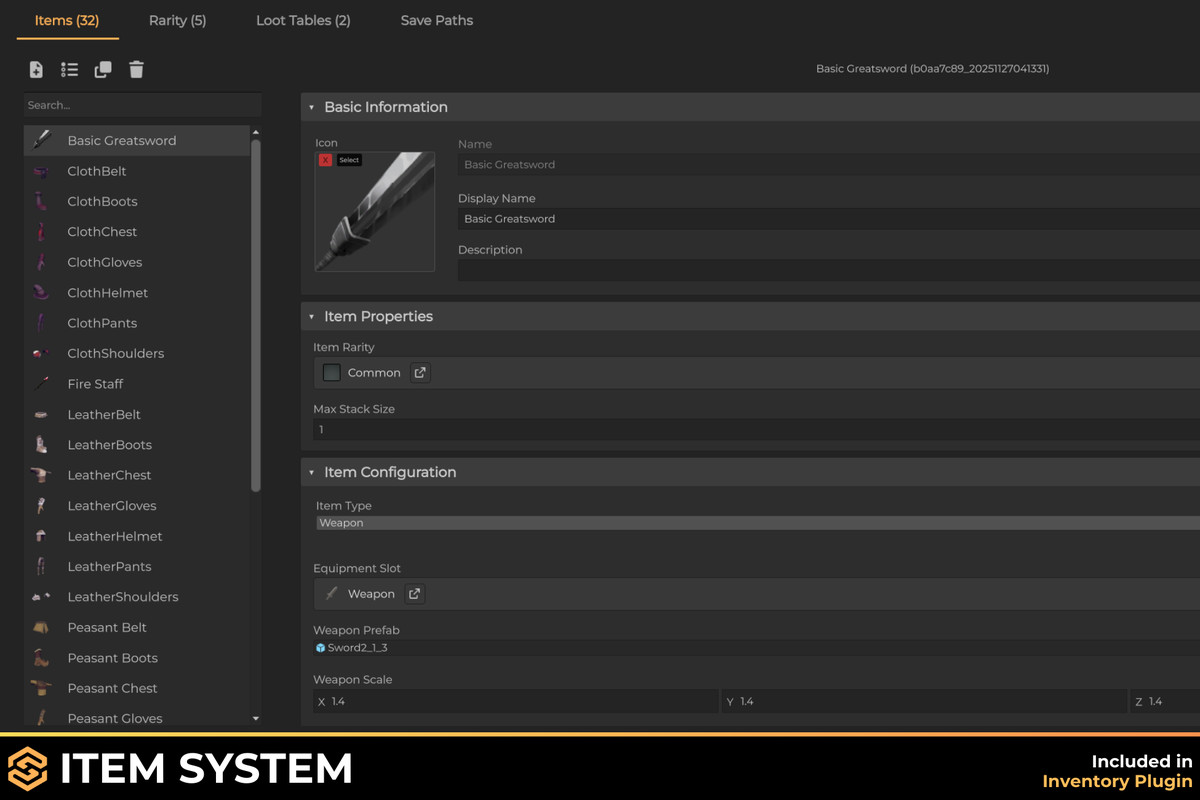Click the Fire Staff staff icon

tap(42, 383)
